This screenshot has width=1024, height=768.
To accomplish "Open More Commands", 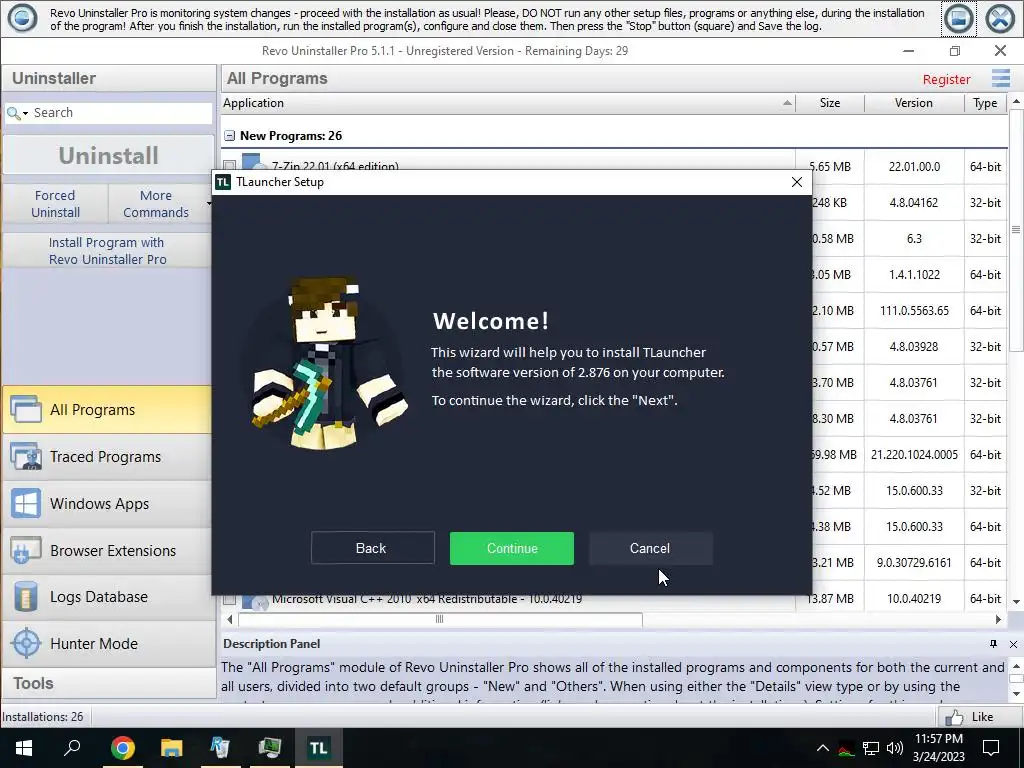I will pos(156,204).
